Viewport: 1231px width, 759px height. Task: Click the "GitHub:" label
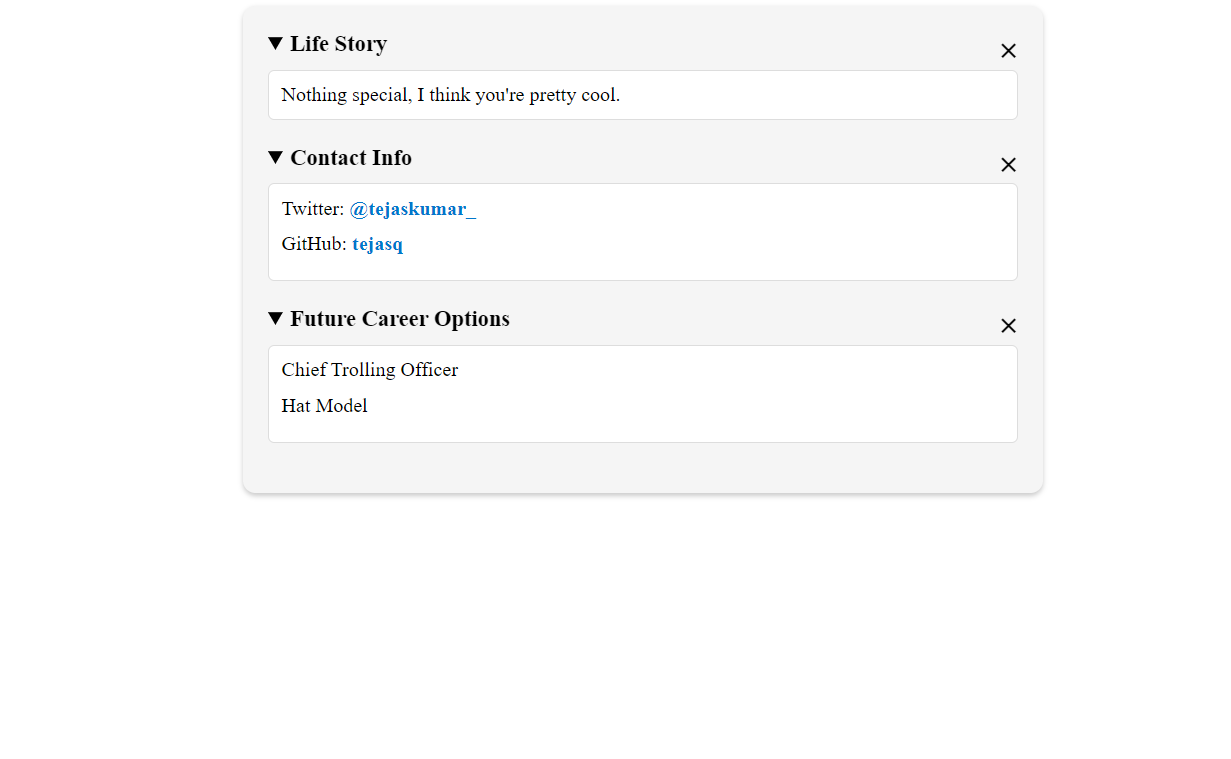tap(314, 244)
